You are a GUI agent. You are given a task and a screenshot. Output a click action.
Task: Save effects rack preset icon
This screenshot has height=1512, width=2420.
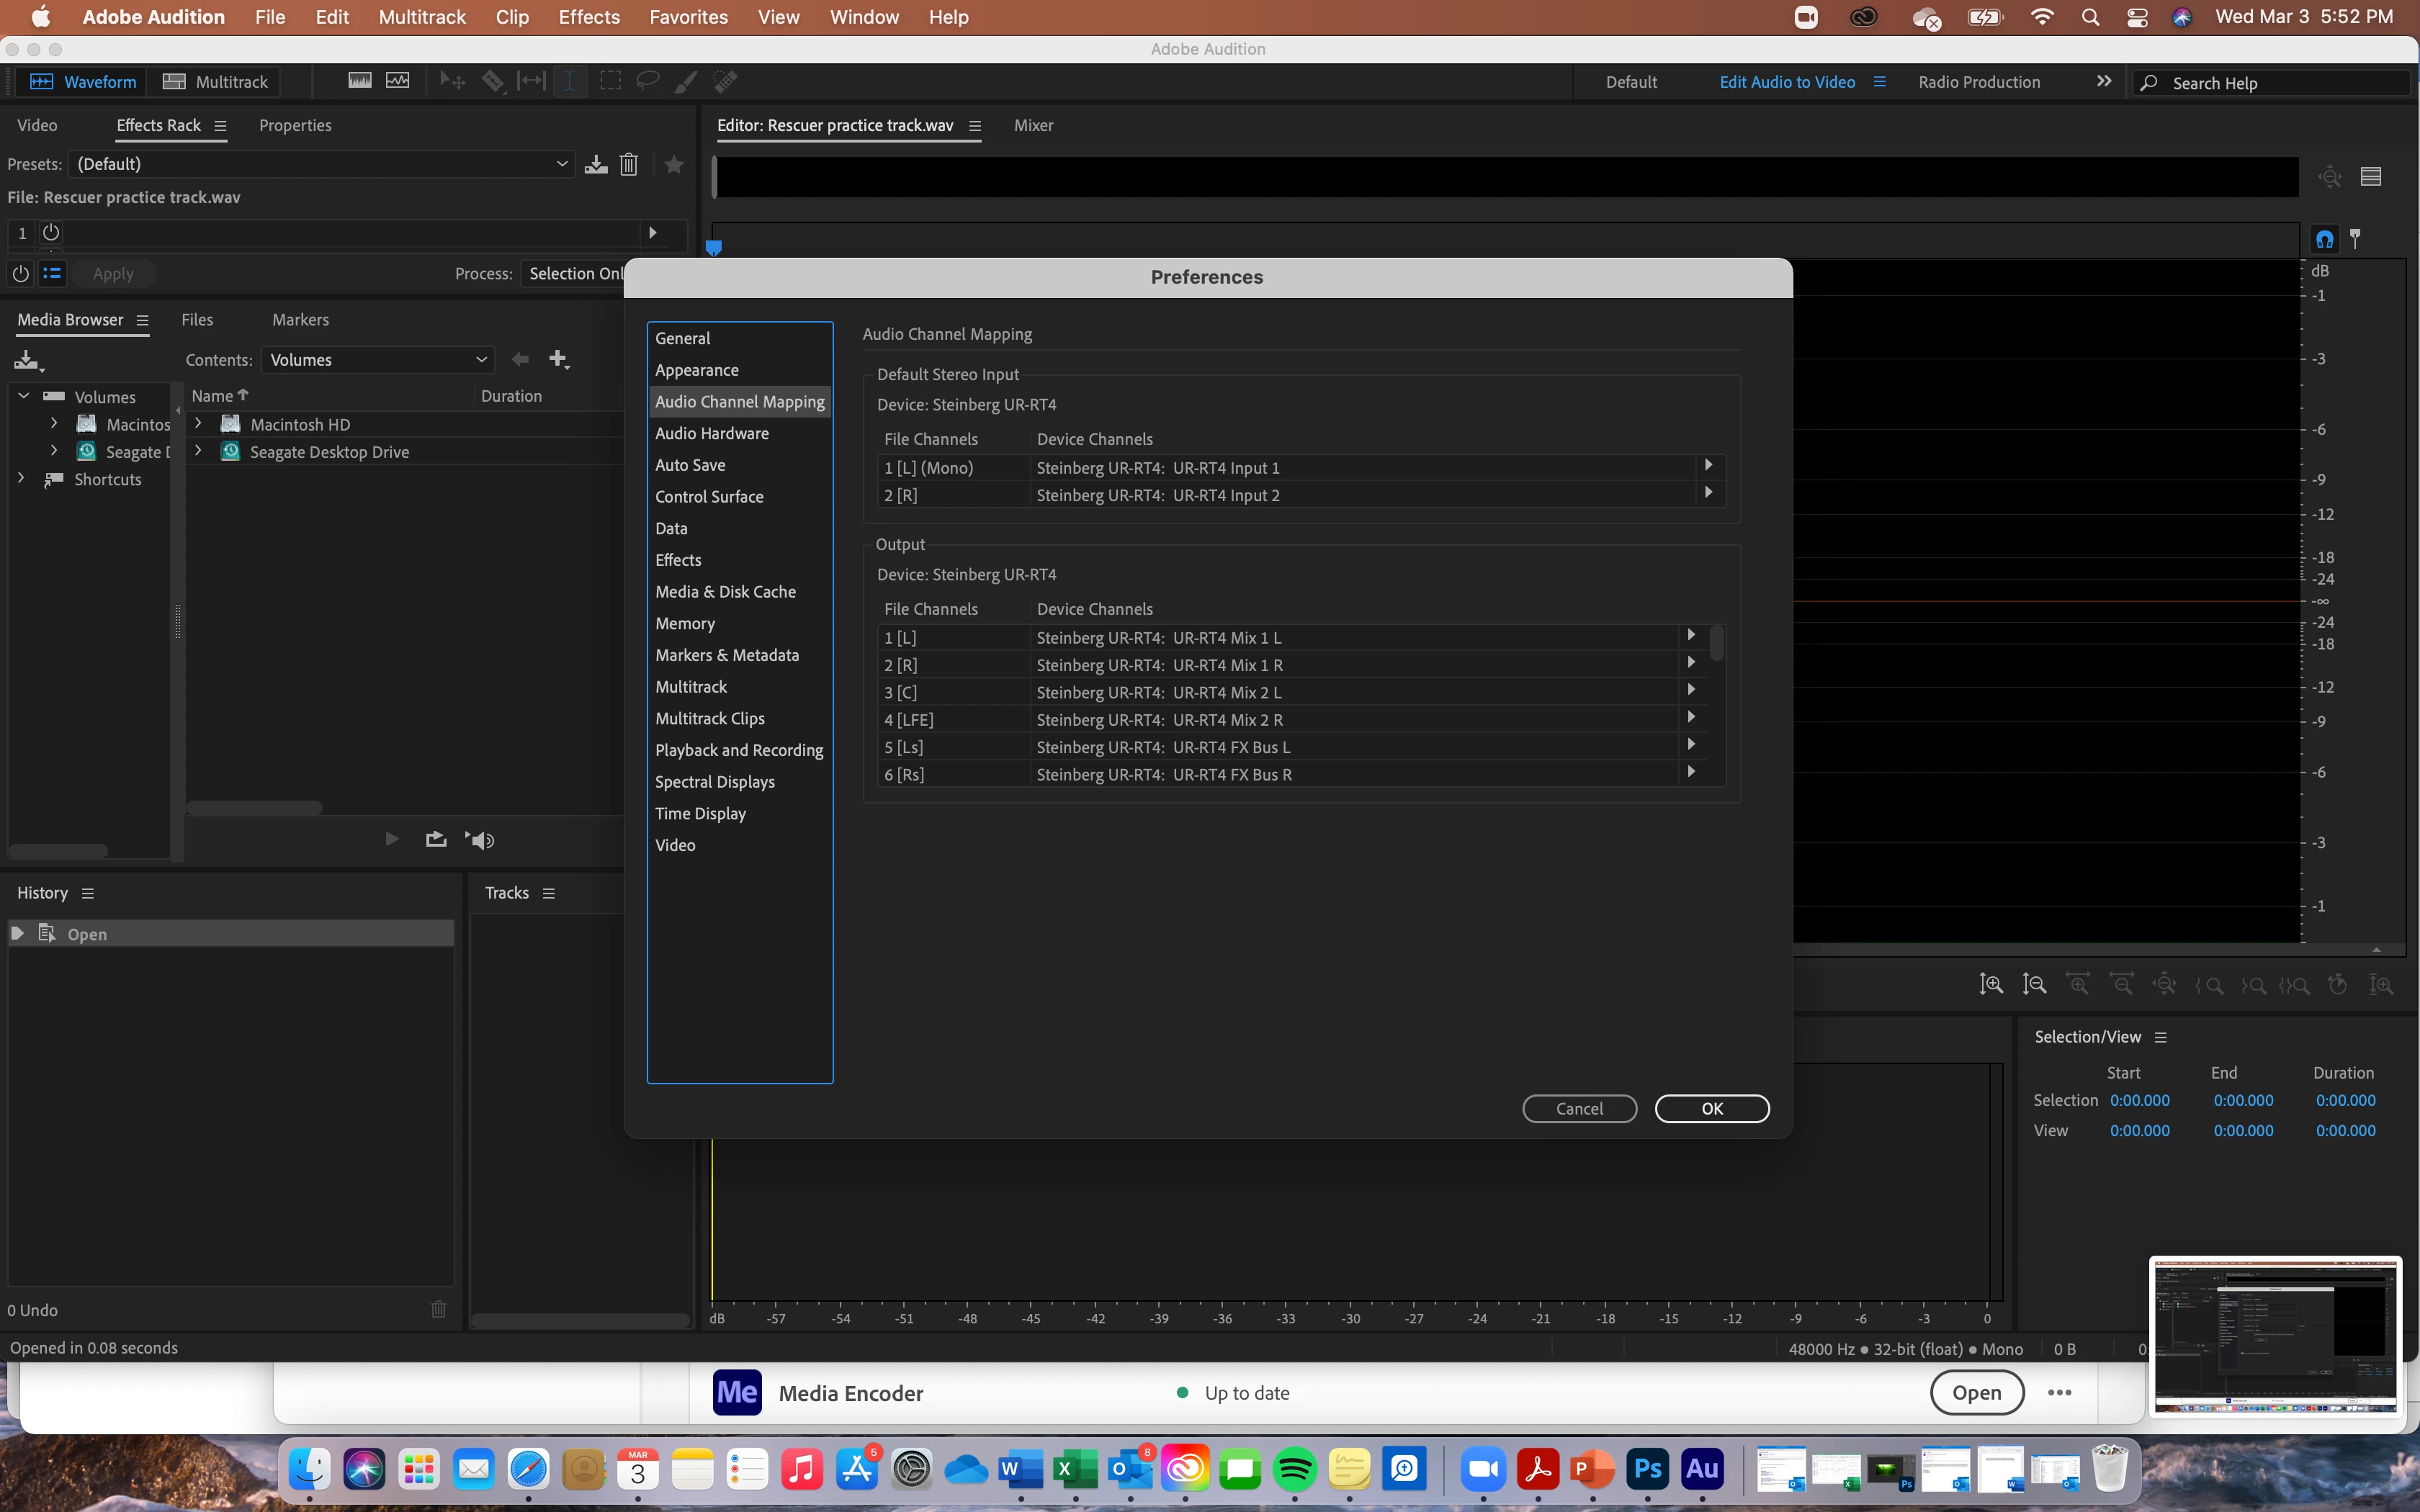click(x=596, y=165)
